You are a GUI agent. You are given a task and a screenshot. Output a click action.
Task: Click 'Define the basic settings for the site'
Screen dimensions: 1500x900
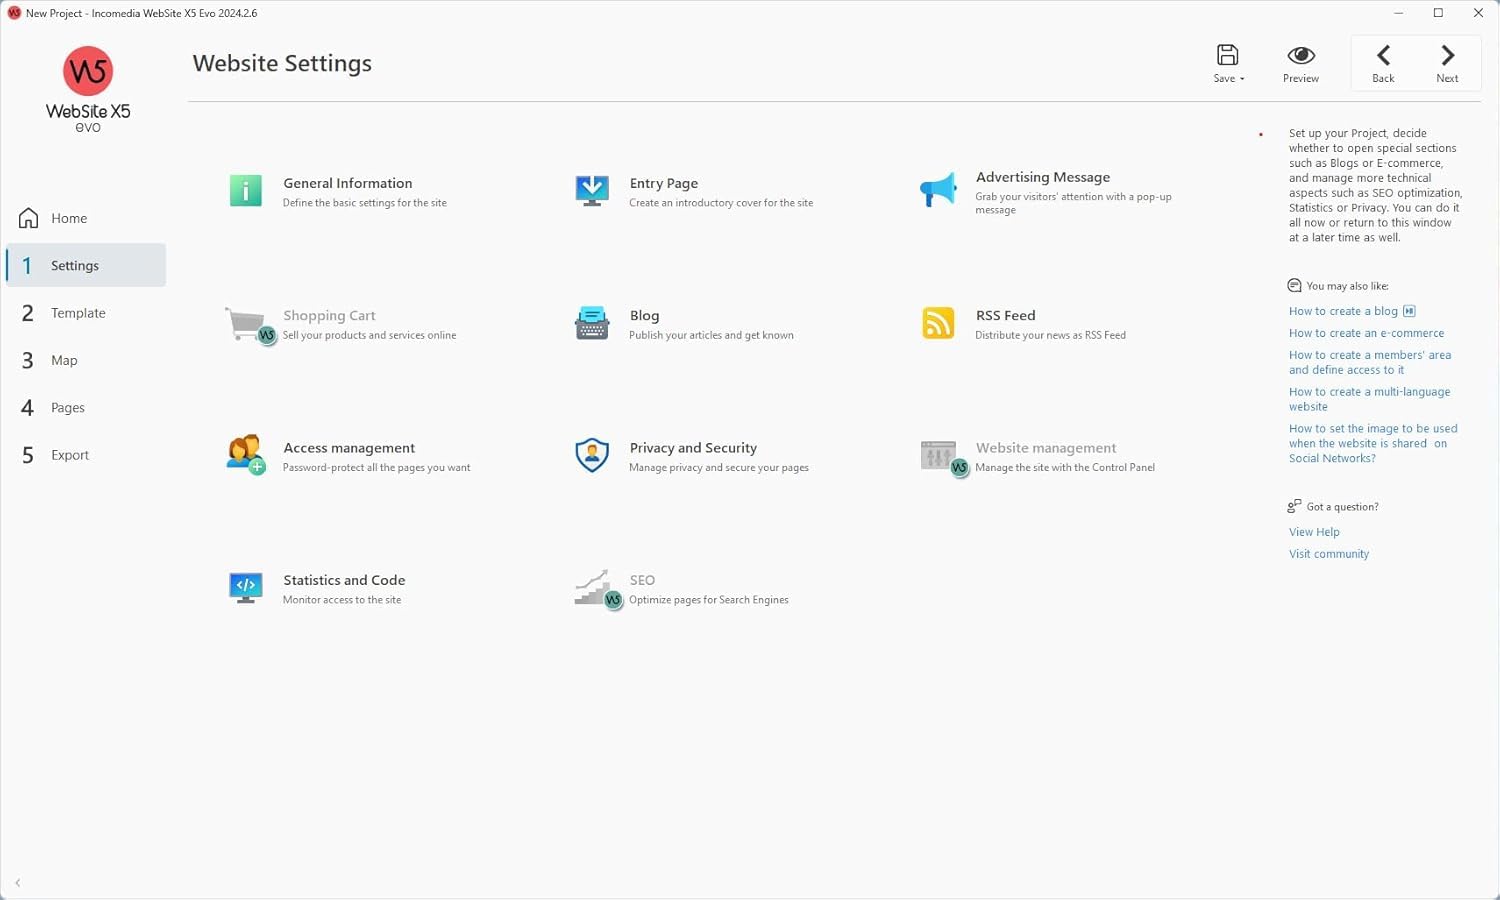365,203
